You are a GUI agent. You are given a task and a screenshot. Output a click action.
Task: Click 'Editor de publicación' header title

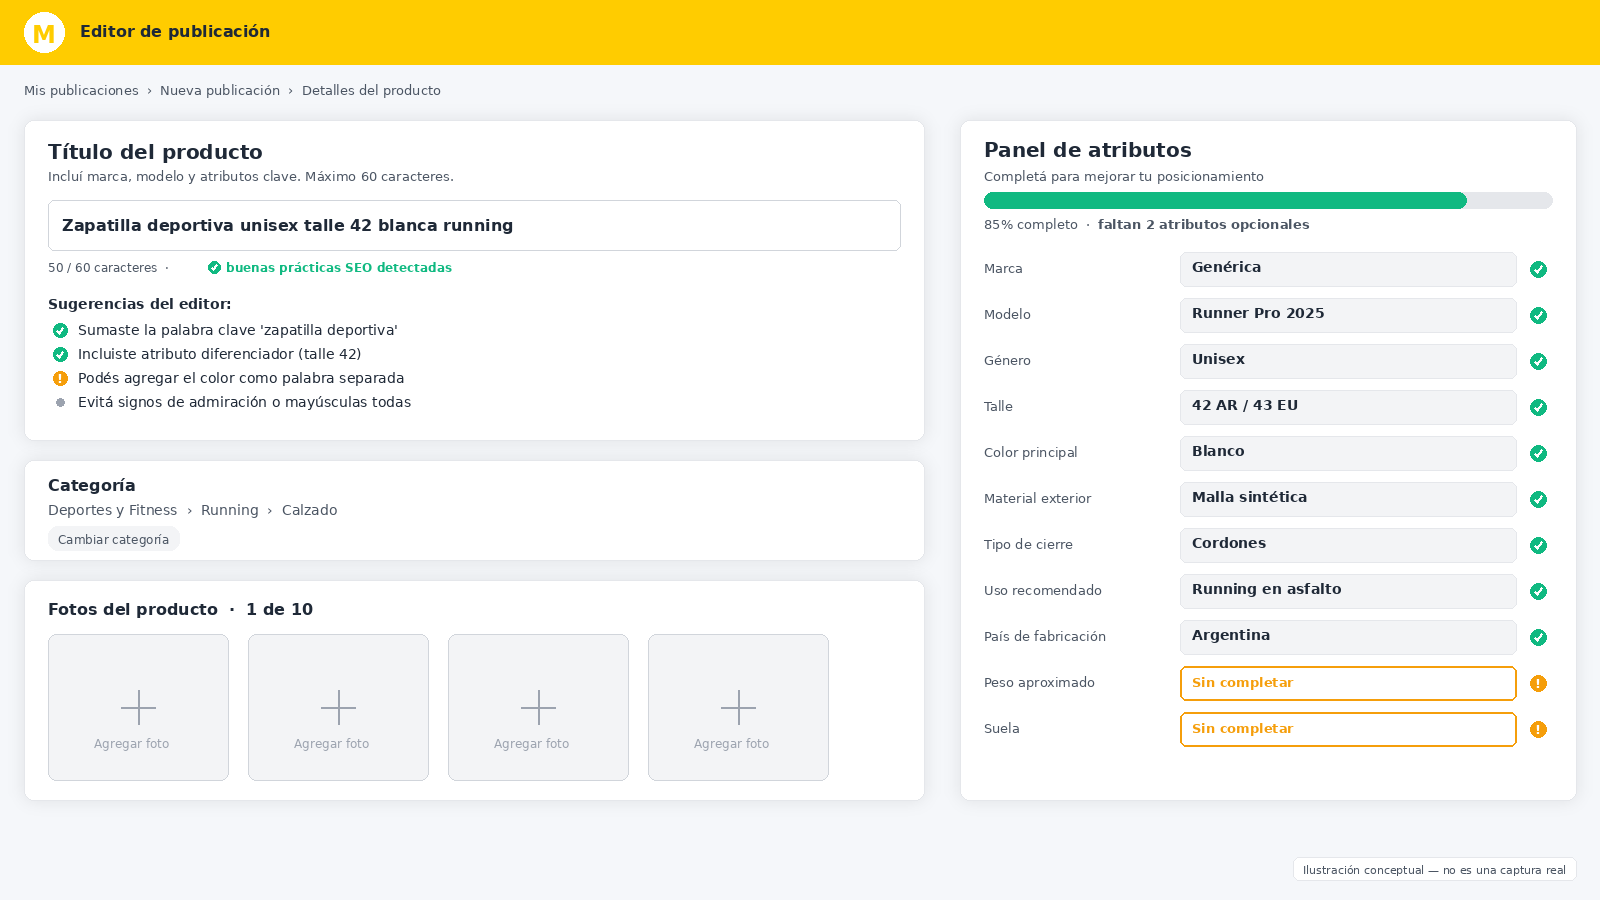[x=175, y=32]
